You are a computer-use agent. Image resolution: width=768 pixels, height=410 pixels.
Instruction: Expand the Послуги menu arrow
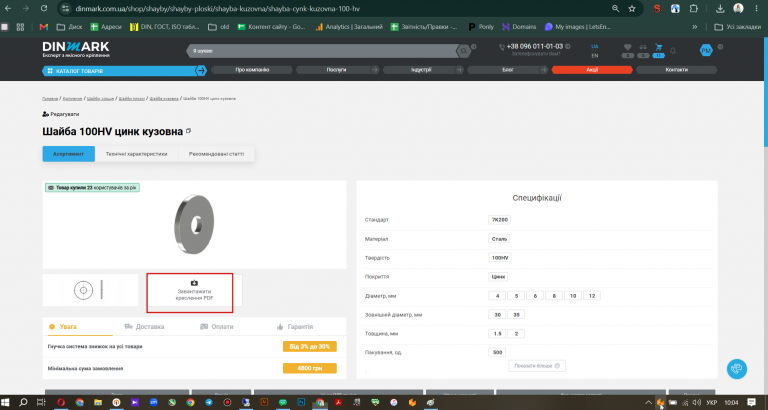(x=375, y=70)
